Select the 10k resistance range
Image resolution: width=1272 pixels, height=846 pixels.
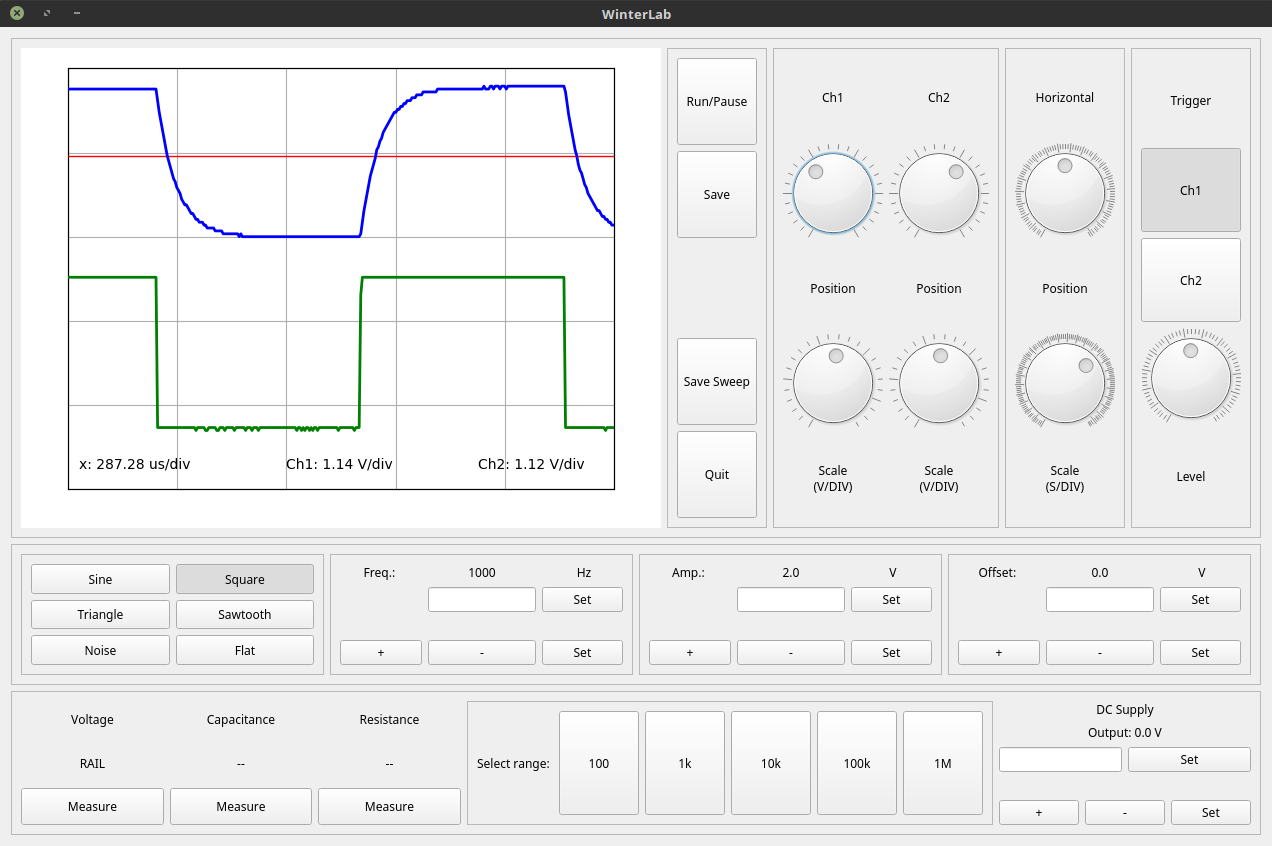pyautogui.click(x=770, y=763)
